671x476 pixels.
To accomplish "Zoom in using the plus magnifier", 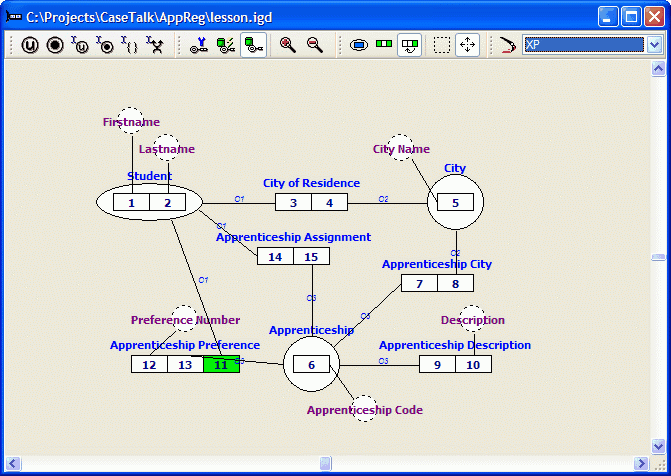I will (288, 45).
